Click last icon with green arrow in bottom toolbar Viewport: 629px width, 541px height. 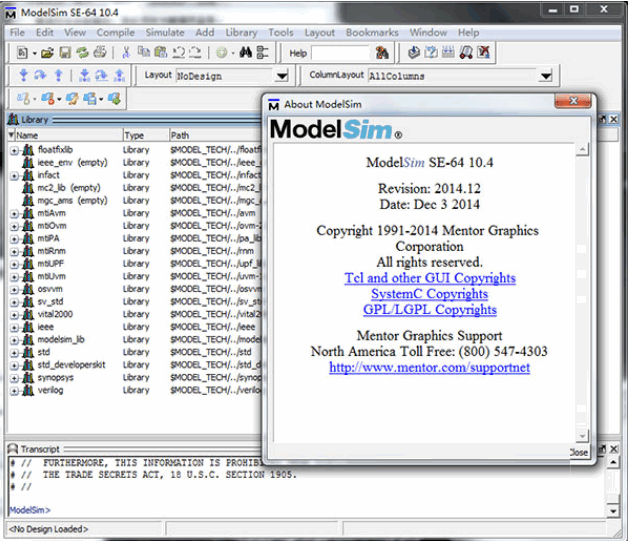coord(114,99)
